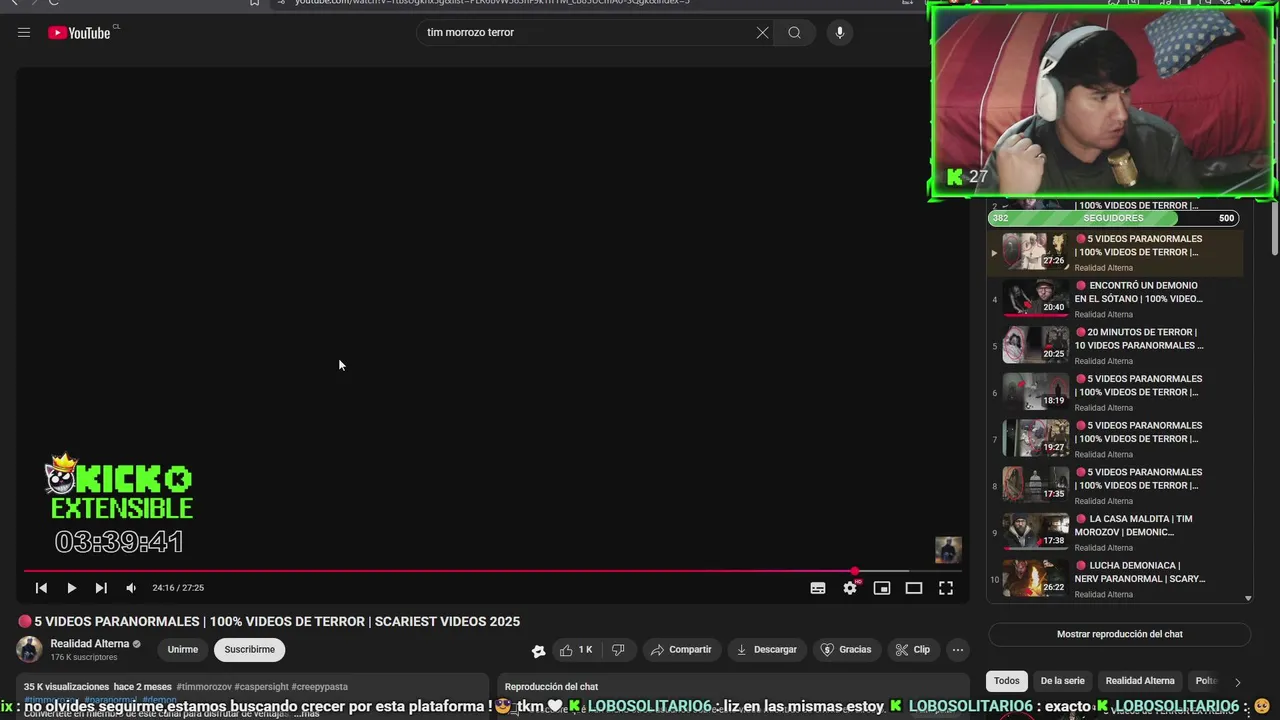
Task: Enter full screen mode
Action: [x=946, y=588]
